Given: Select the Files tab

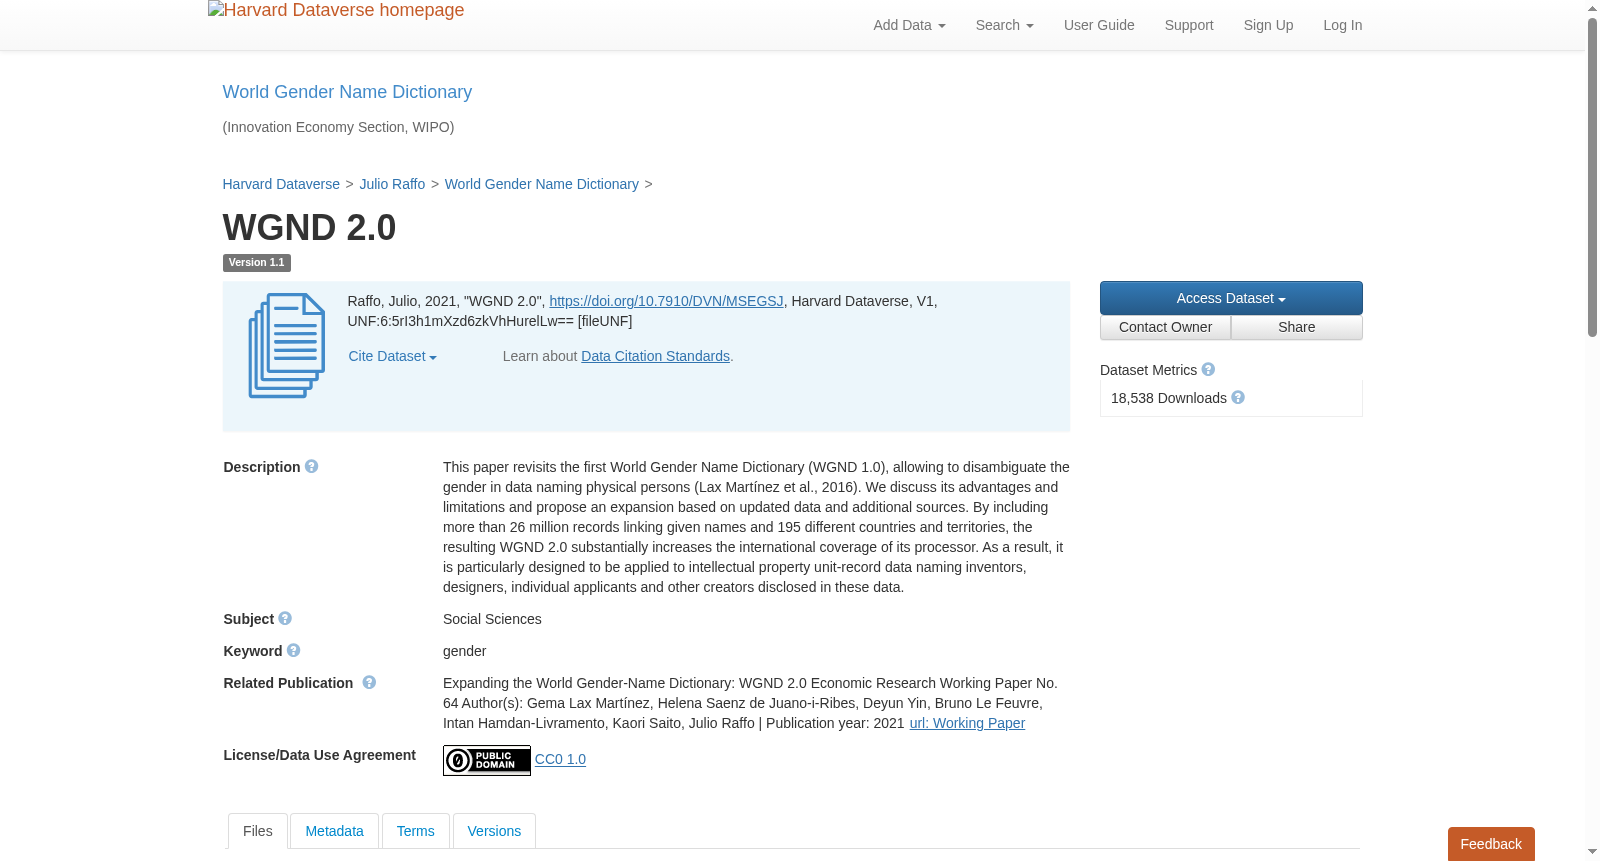Looking at the screenshot, I should tap(258, 831).
